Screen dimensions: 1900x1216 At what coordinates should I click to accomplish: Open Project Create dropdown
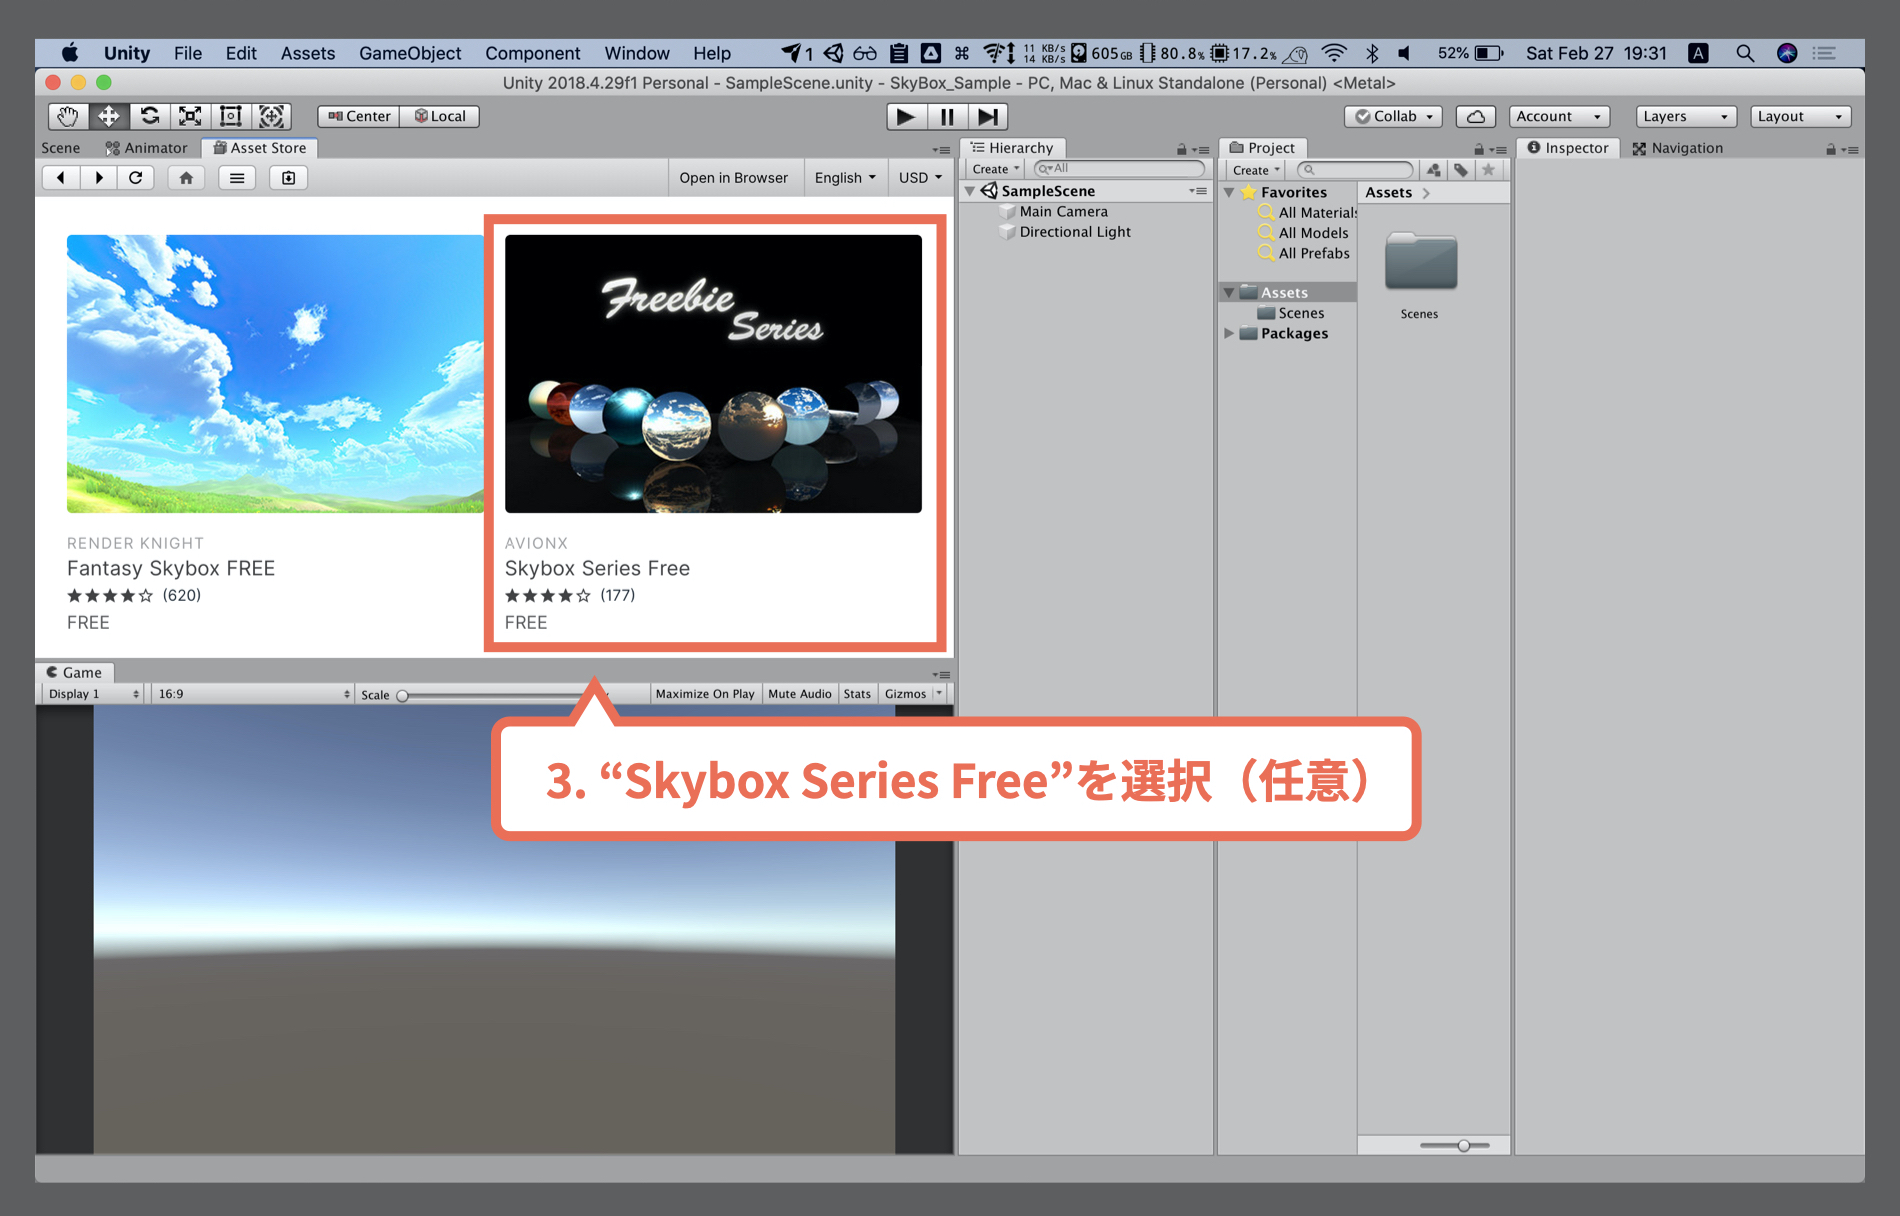(1255, 170)
